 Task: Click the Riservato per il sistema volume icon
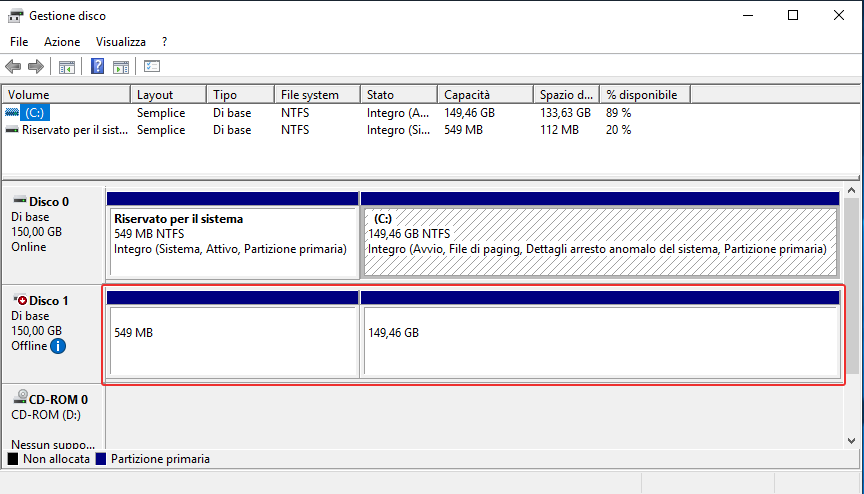click(x=12, y=130)
